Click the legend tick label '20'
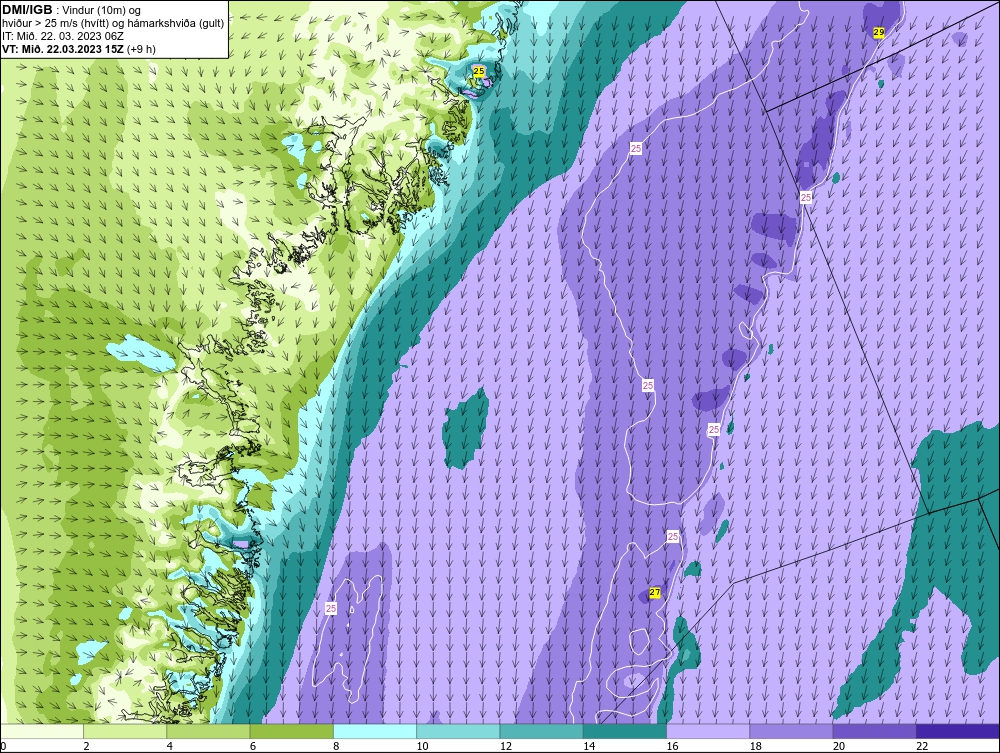1000x753 pixels. coord(839,746)
